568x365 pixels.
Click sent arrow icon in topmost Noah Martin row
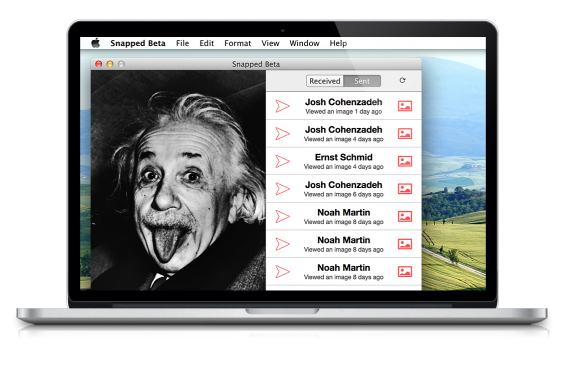(x=283, y=217)
